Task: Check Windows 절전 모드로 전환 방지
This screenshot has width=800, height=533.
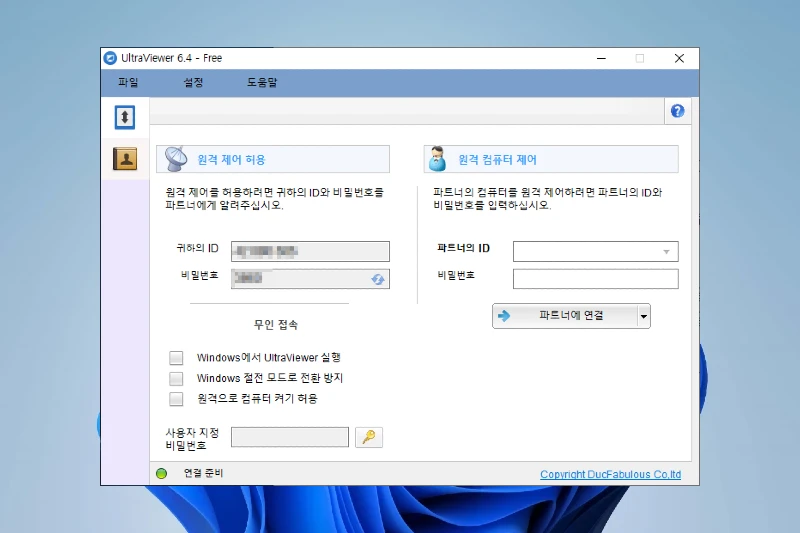Action: point(176,378)
